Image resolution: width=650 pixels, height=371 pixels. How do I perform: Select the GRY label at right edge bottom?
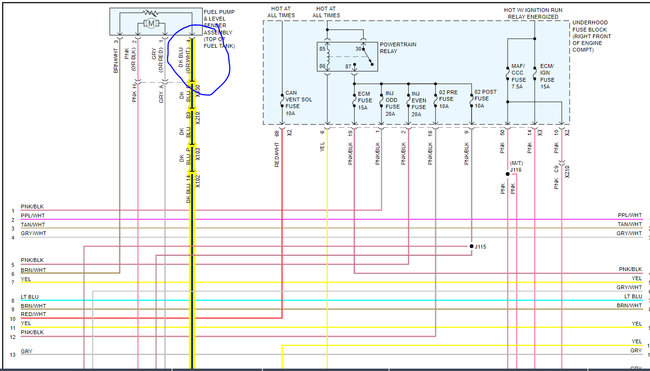coord(636,350)
